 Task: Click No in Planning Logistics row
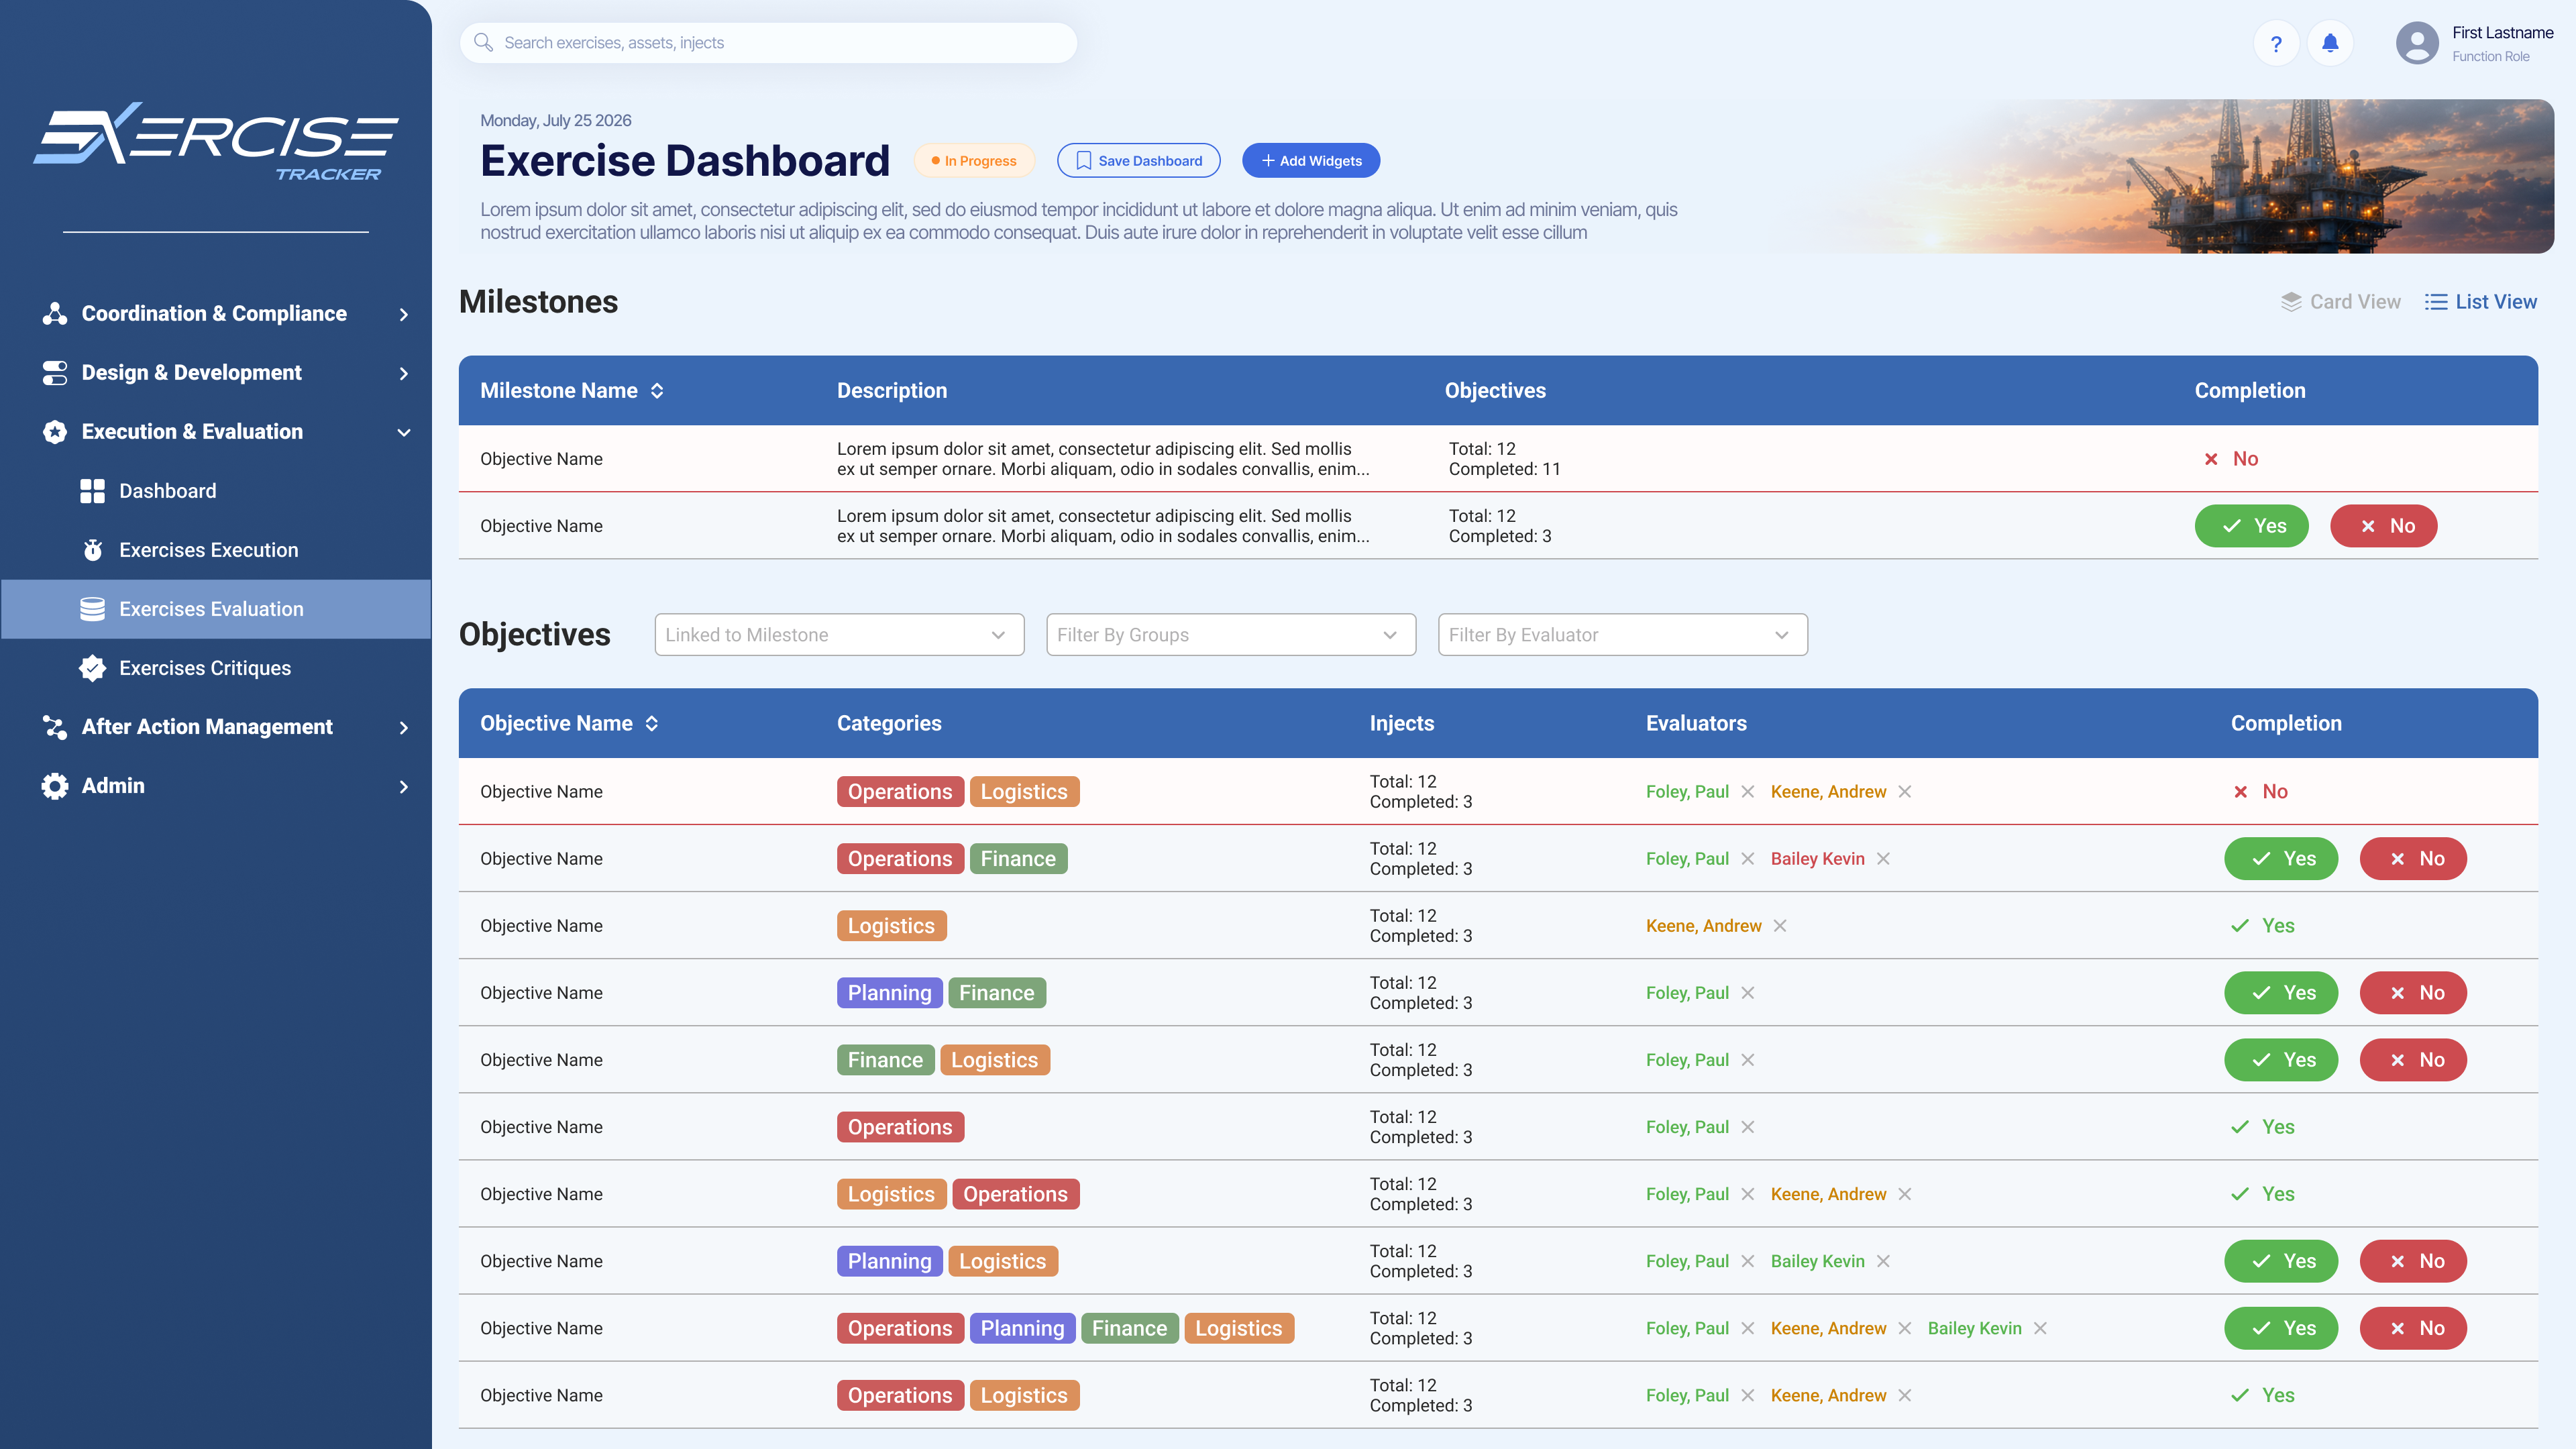(x=2413, y=1261)
